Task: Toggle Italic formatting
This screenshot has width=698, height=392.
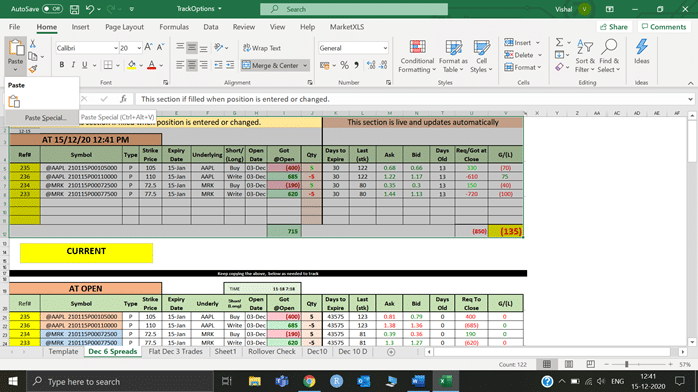Action: point(73,65)
